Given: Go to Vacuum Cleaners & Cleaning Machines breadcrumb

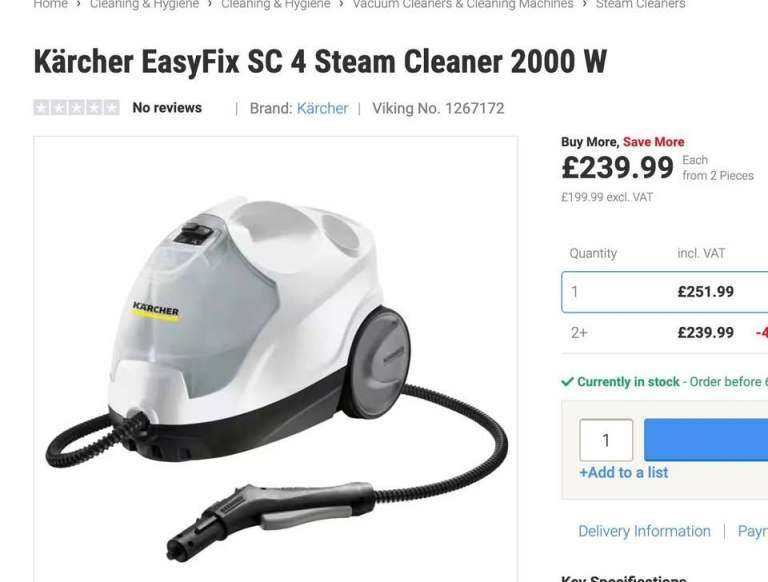Looking at the screenshot, I should click(x=463, y=4).
